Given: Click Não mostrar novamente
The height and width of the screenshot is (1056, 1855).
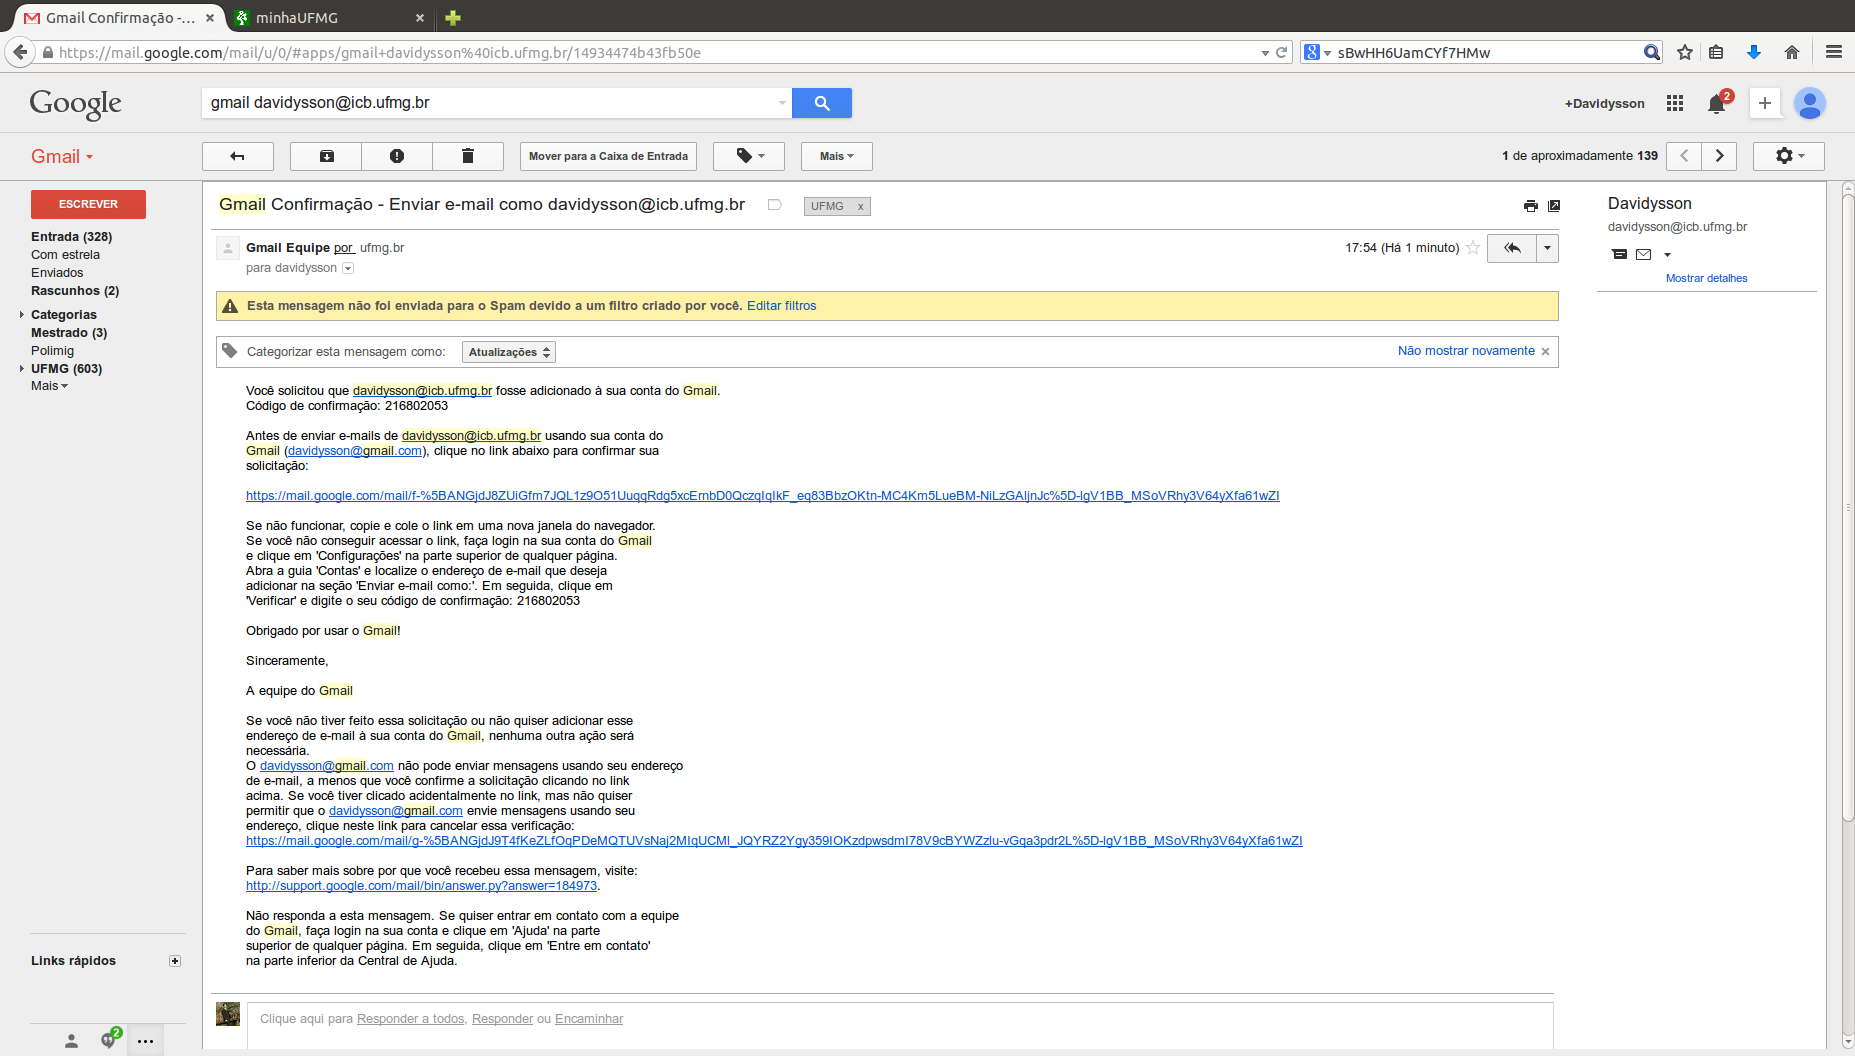Looking at the screenshot, I should 1466,351.
